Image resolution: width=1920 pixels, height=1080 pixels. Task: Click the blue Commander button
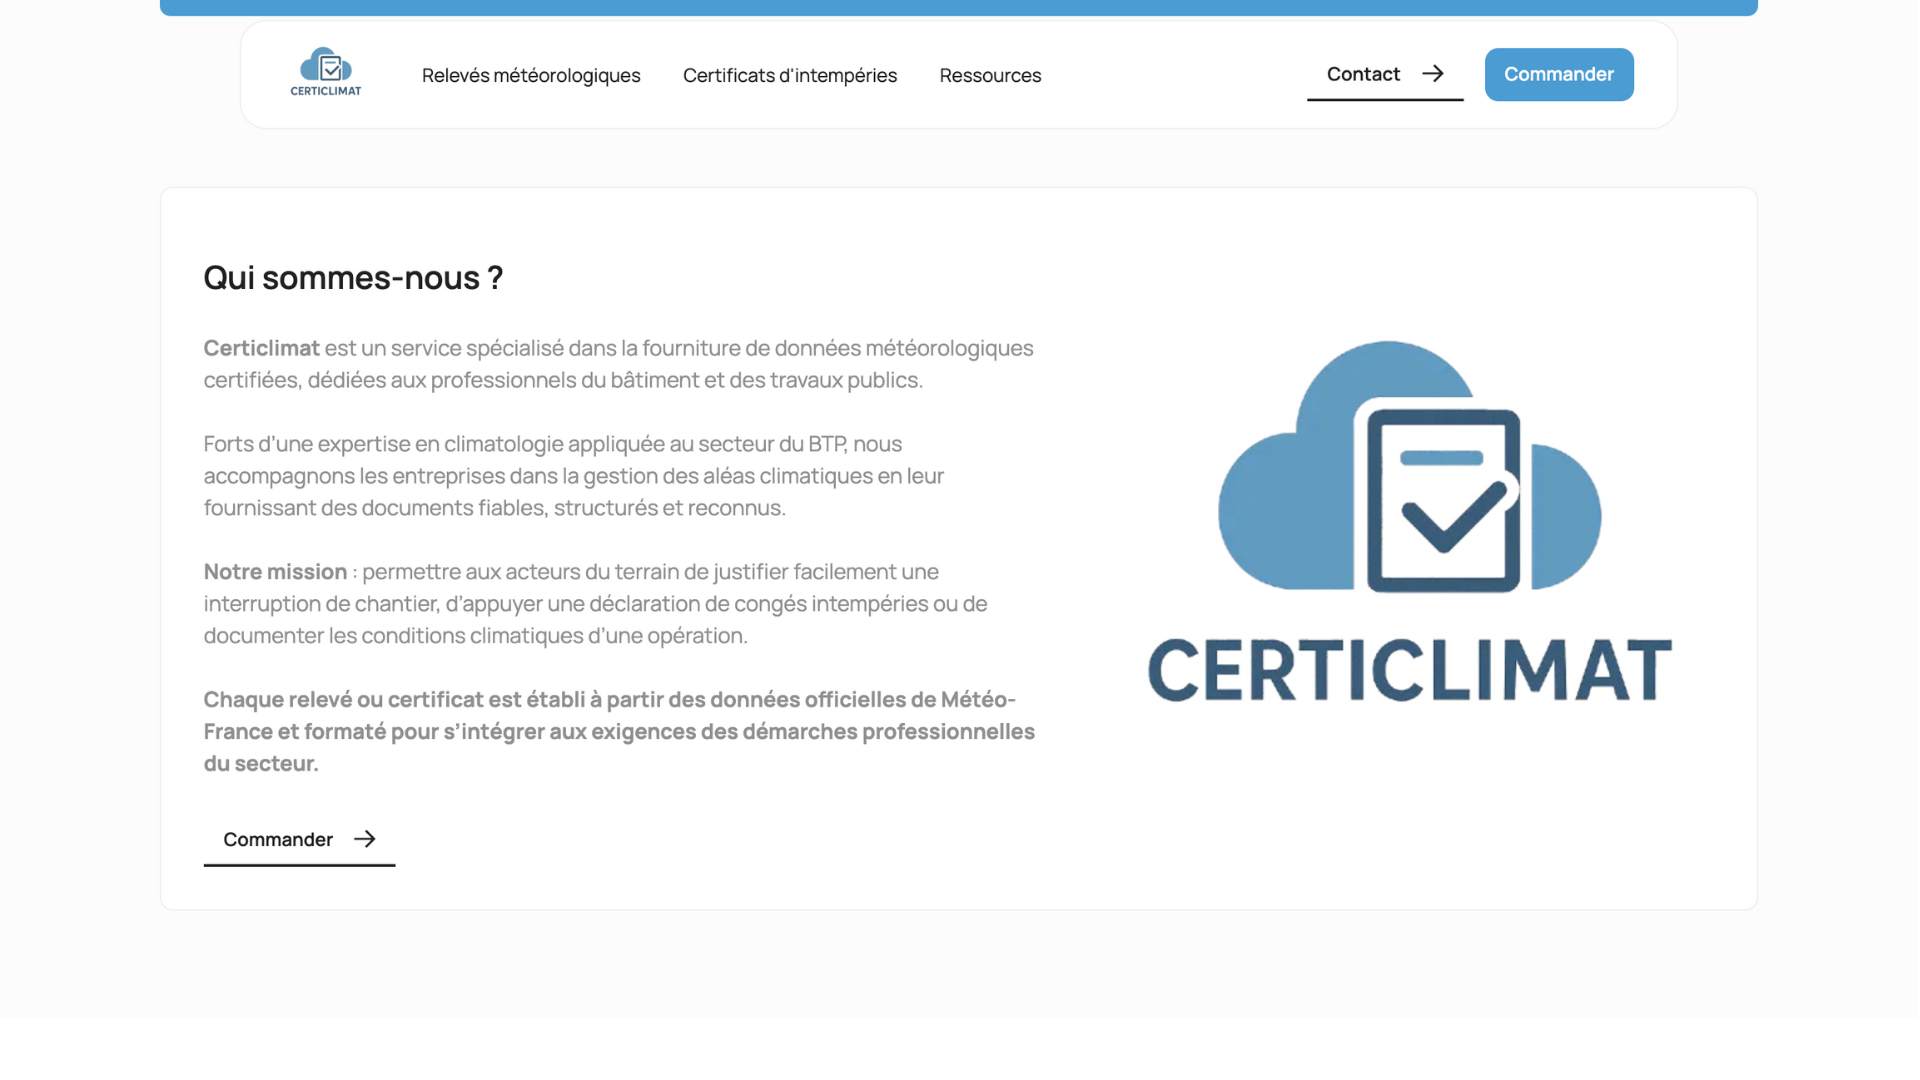coord(1559,74)
